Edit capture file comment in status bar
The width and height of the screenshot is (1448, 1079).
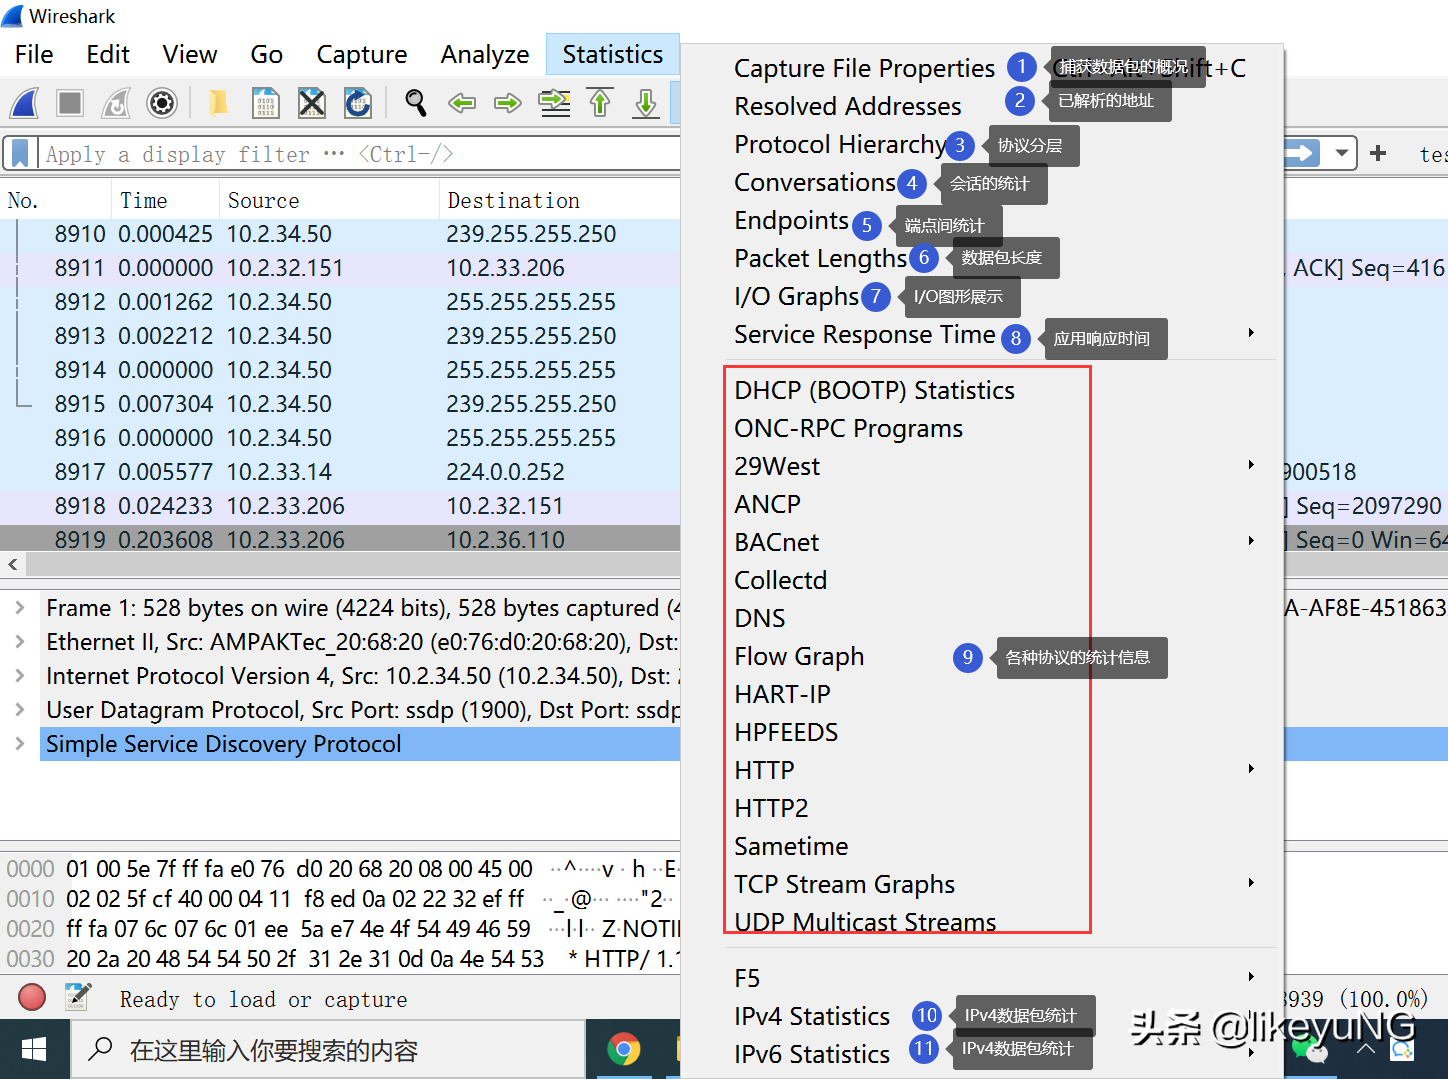tap(78, 997)
